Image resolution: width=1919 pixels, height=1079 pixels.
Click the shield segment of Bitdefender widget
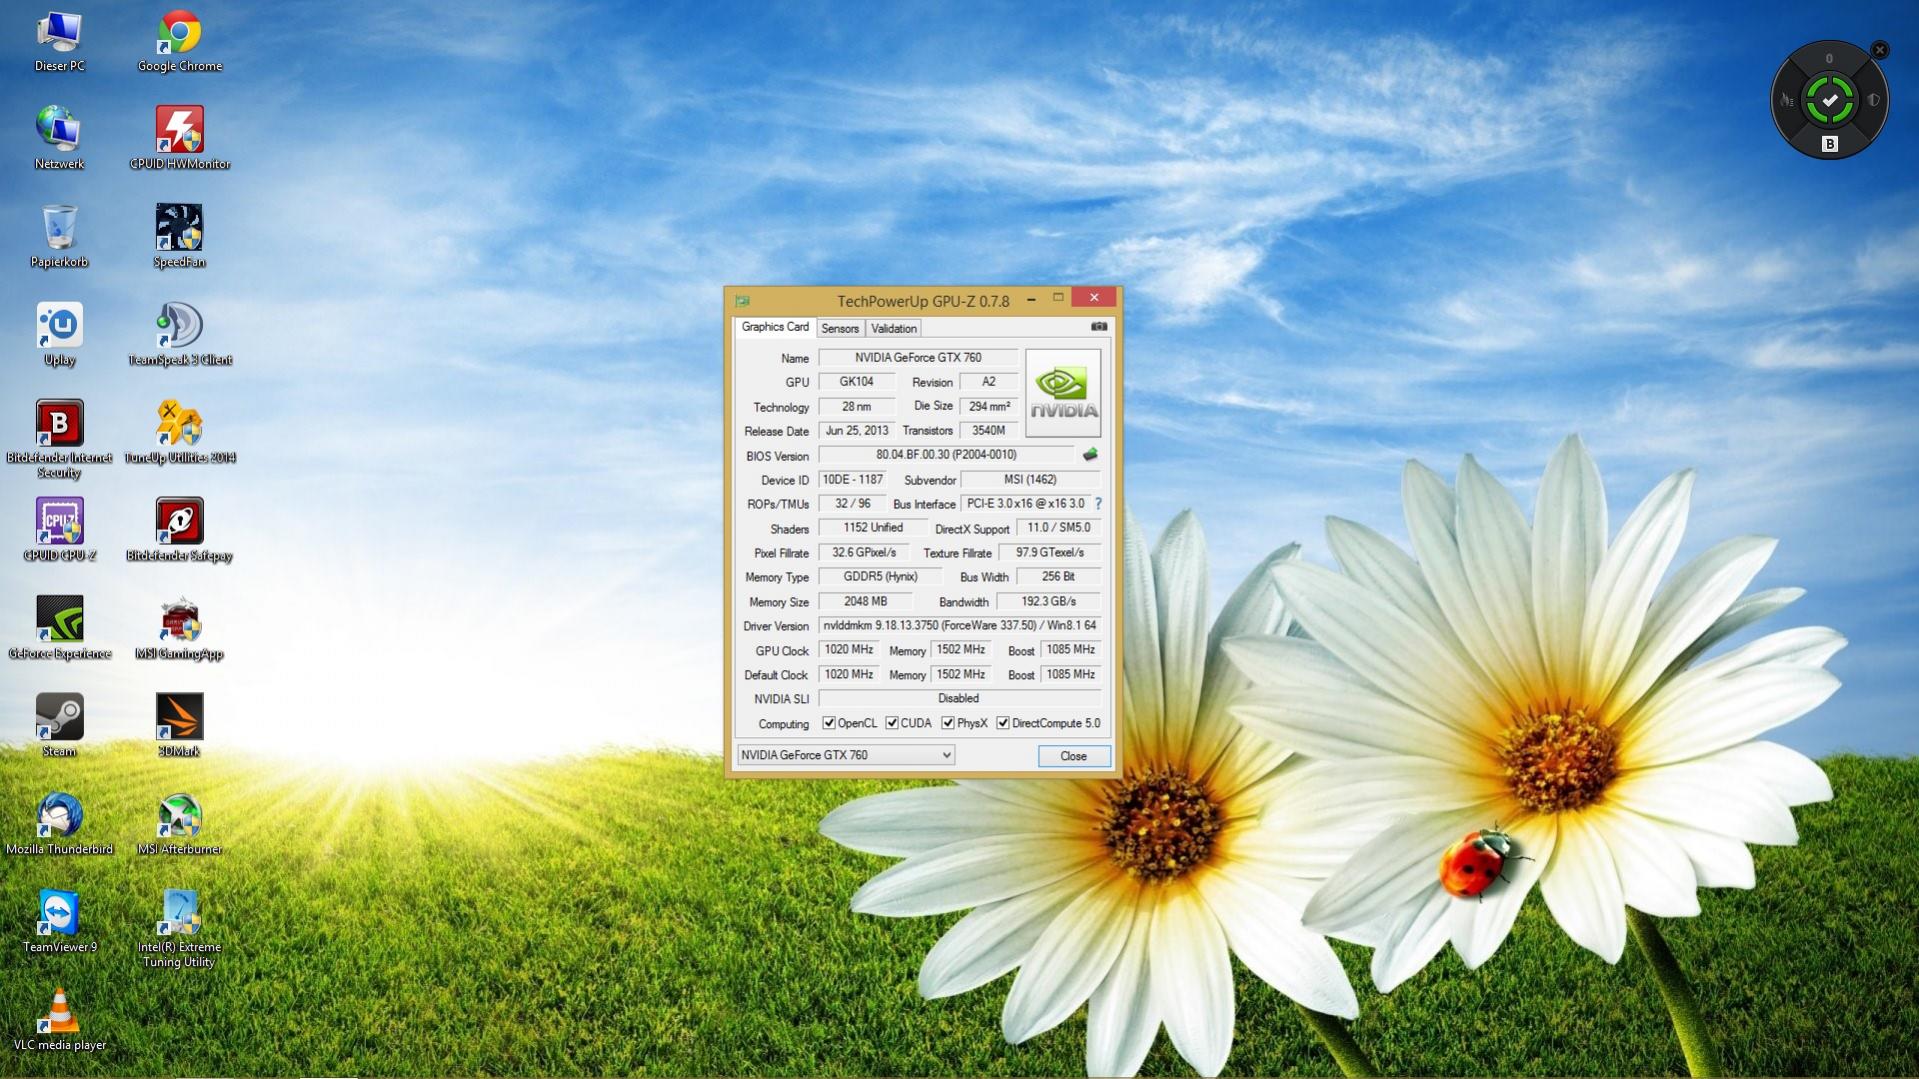[x=1873, y=100]
